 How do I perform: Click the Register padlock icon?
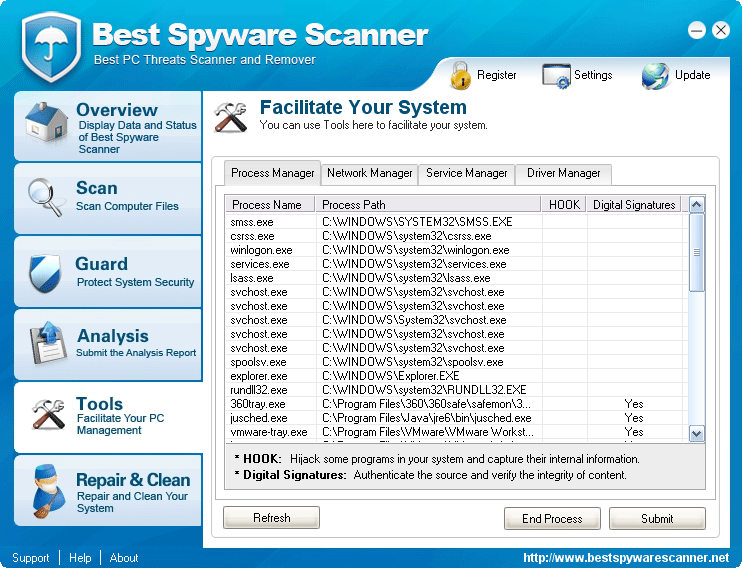tap(460, 75)
